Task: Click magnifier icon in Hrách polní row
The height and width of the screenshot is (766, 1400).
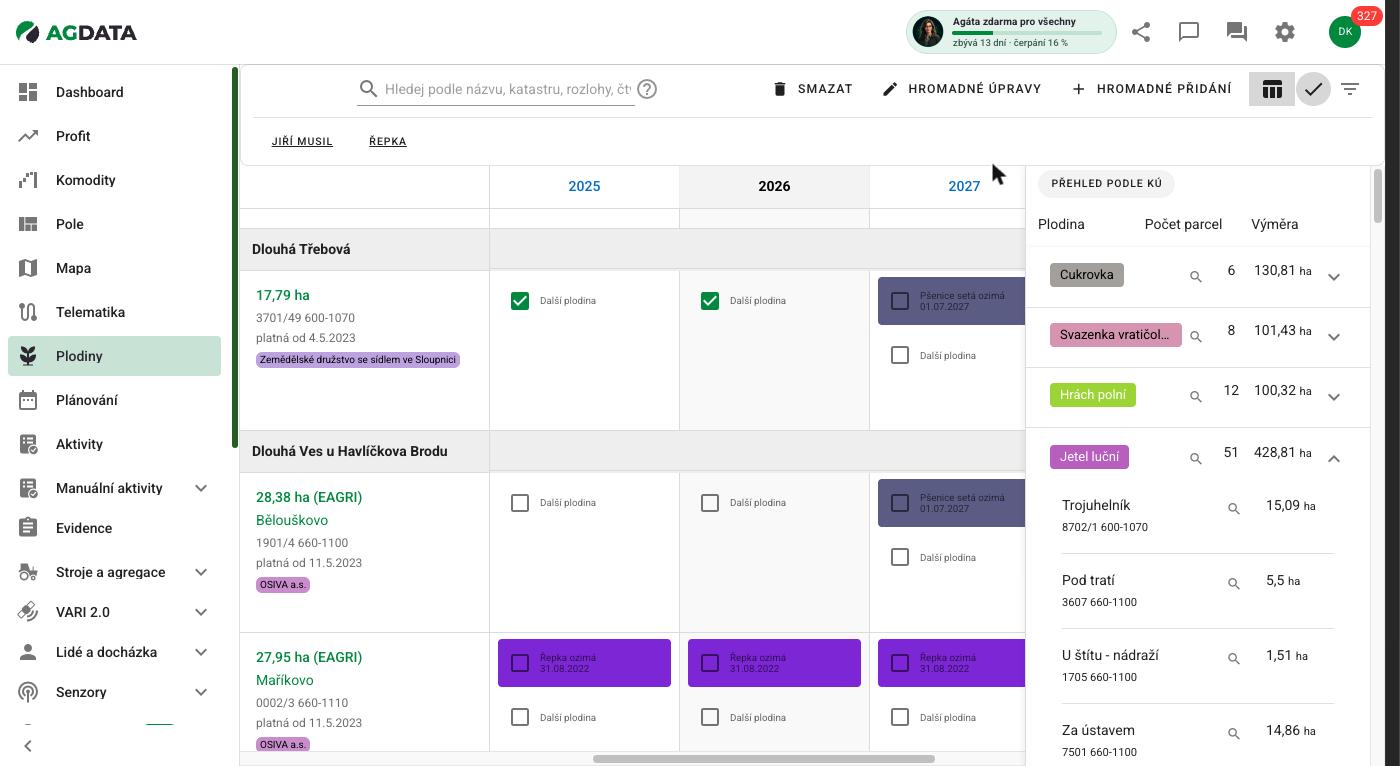Action: point(1195,396)
